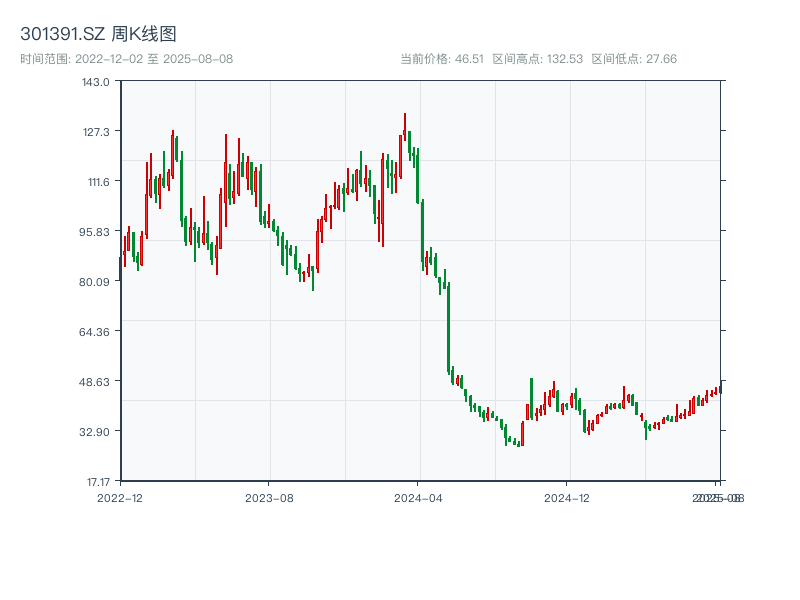Select the 111.6 price axis label
The width and height of the screenshot is (800, 600).
tap(95, 181)
